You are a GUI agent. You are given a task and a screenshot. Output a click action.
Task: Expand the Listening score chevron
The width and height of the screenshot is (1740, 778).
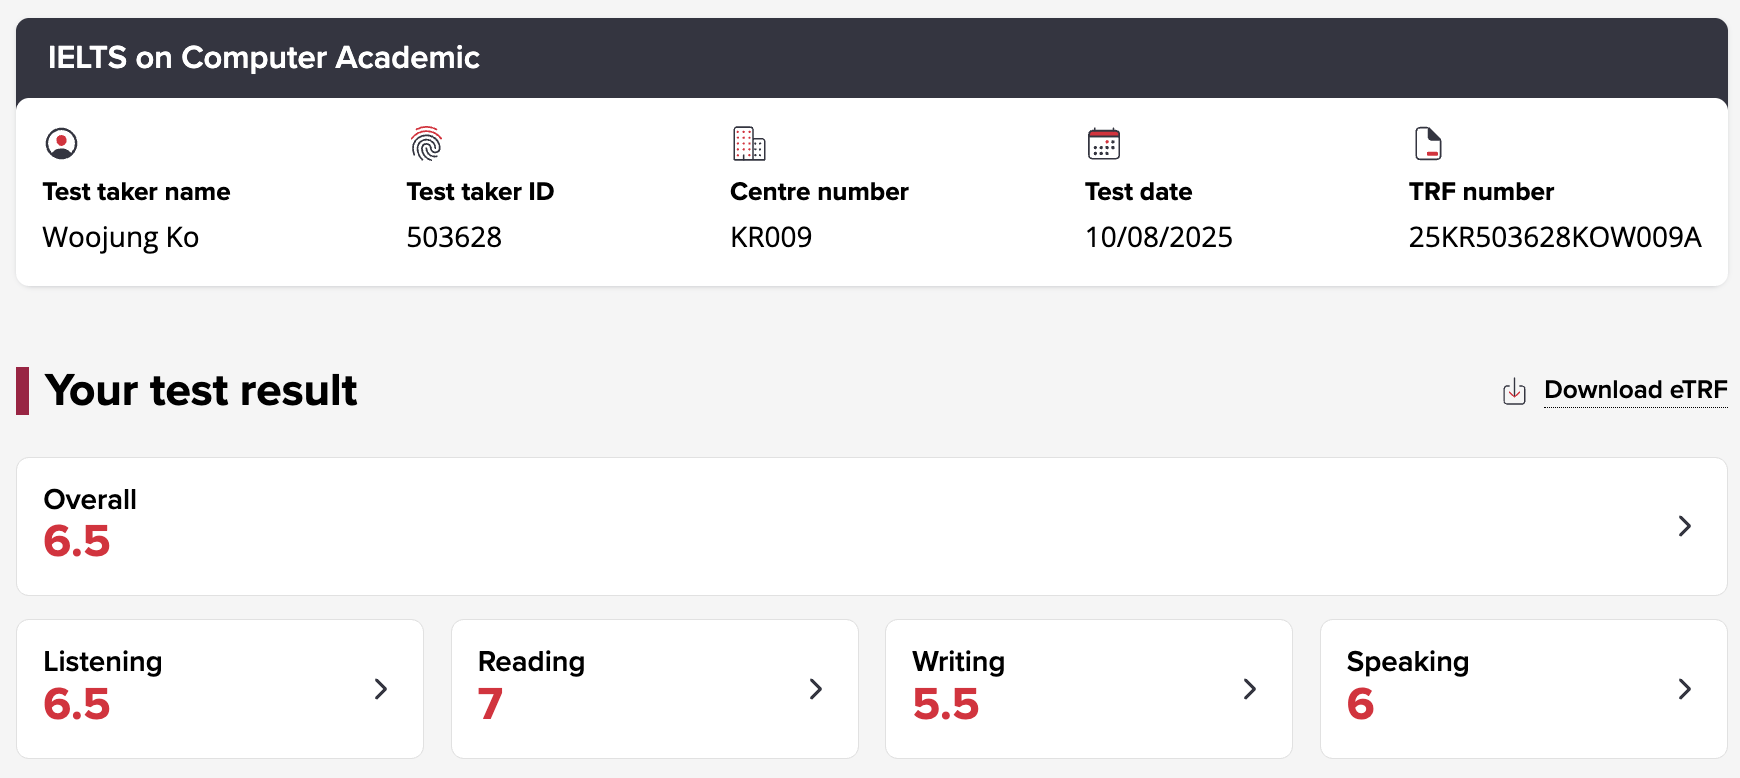381,689
